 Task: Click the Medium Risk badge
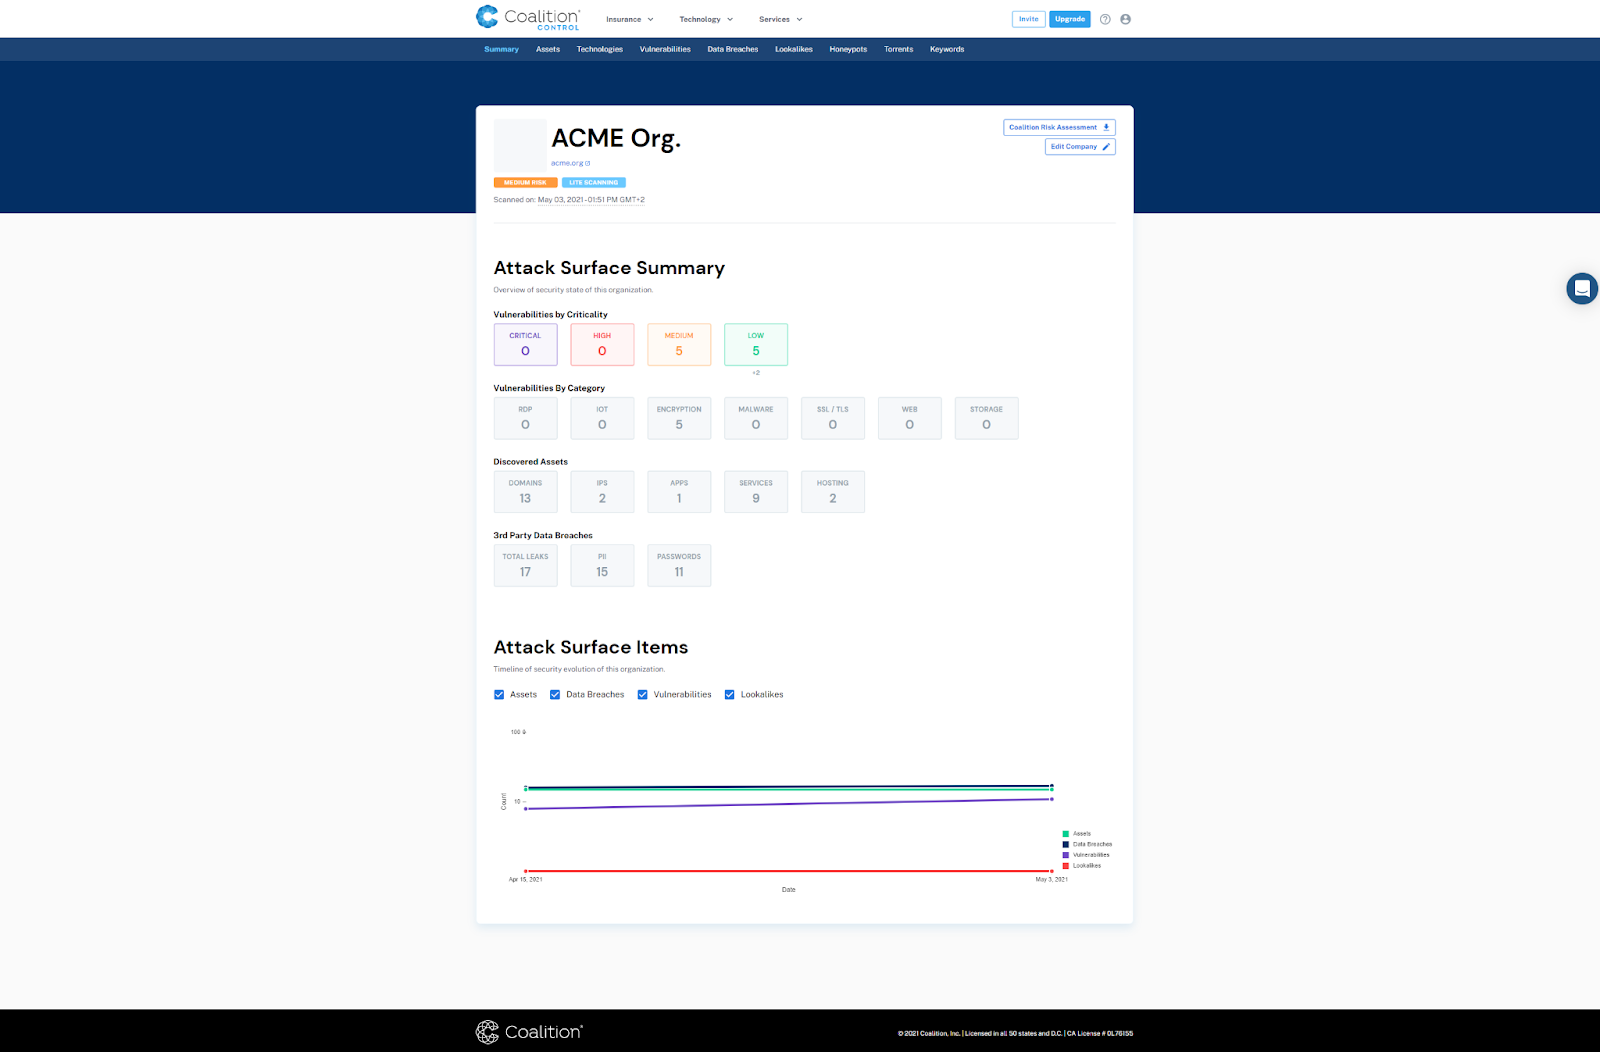(x=525, y=183)
